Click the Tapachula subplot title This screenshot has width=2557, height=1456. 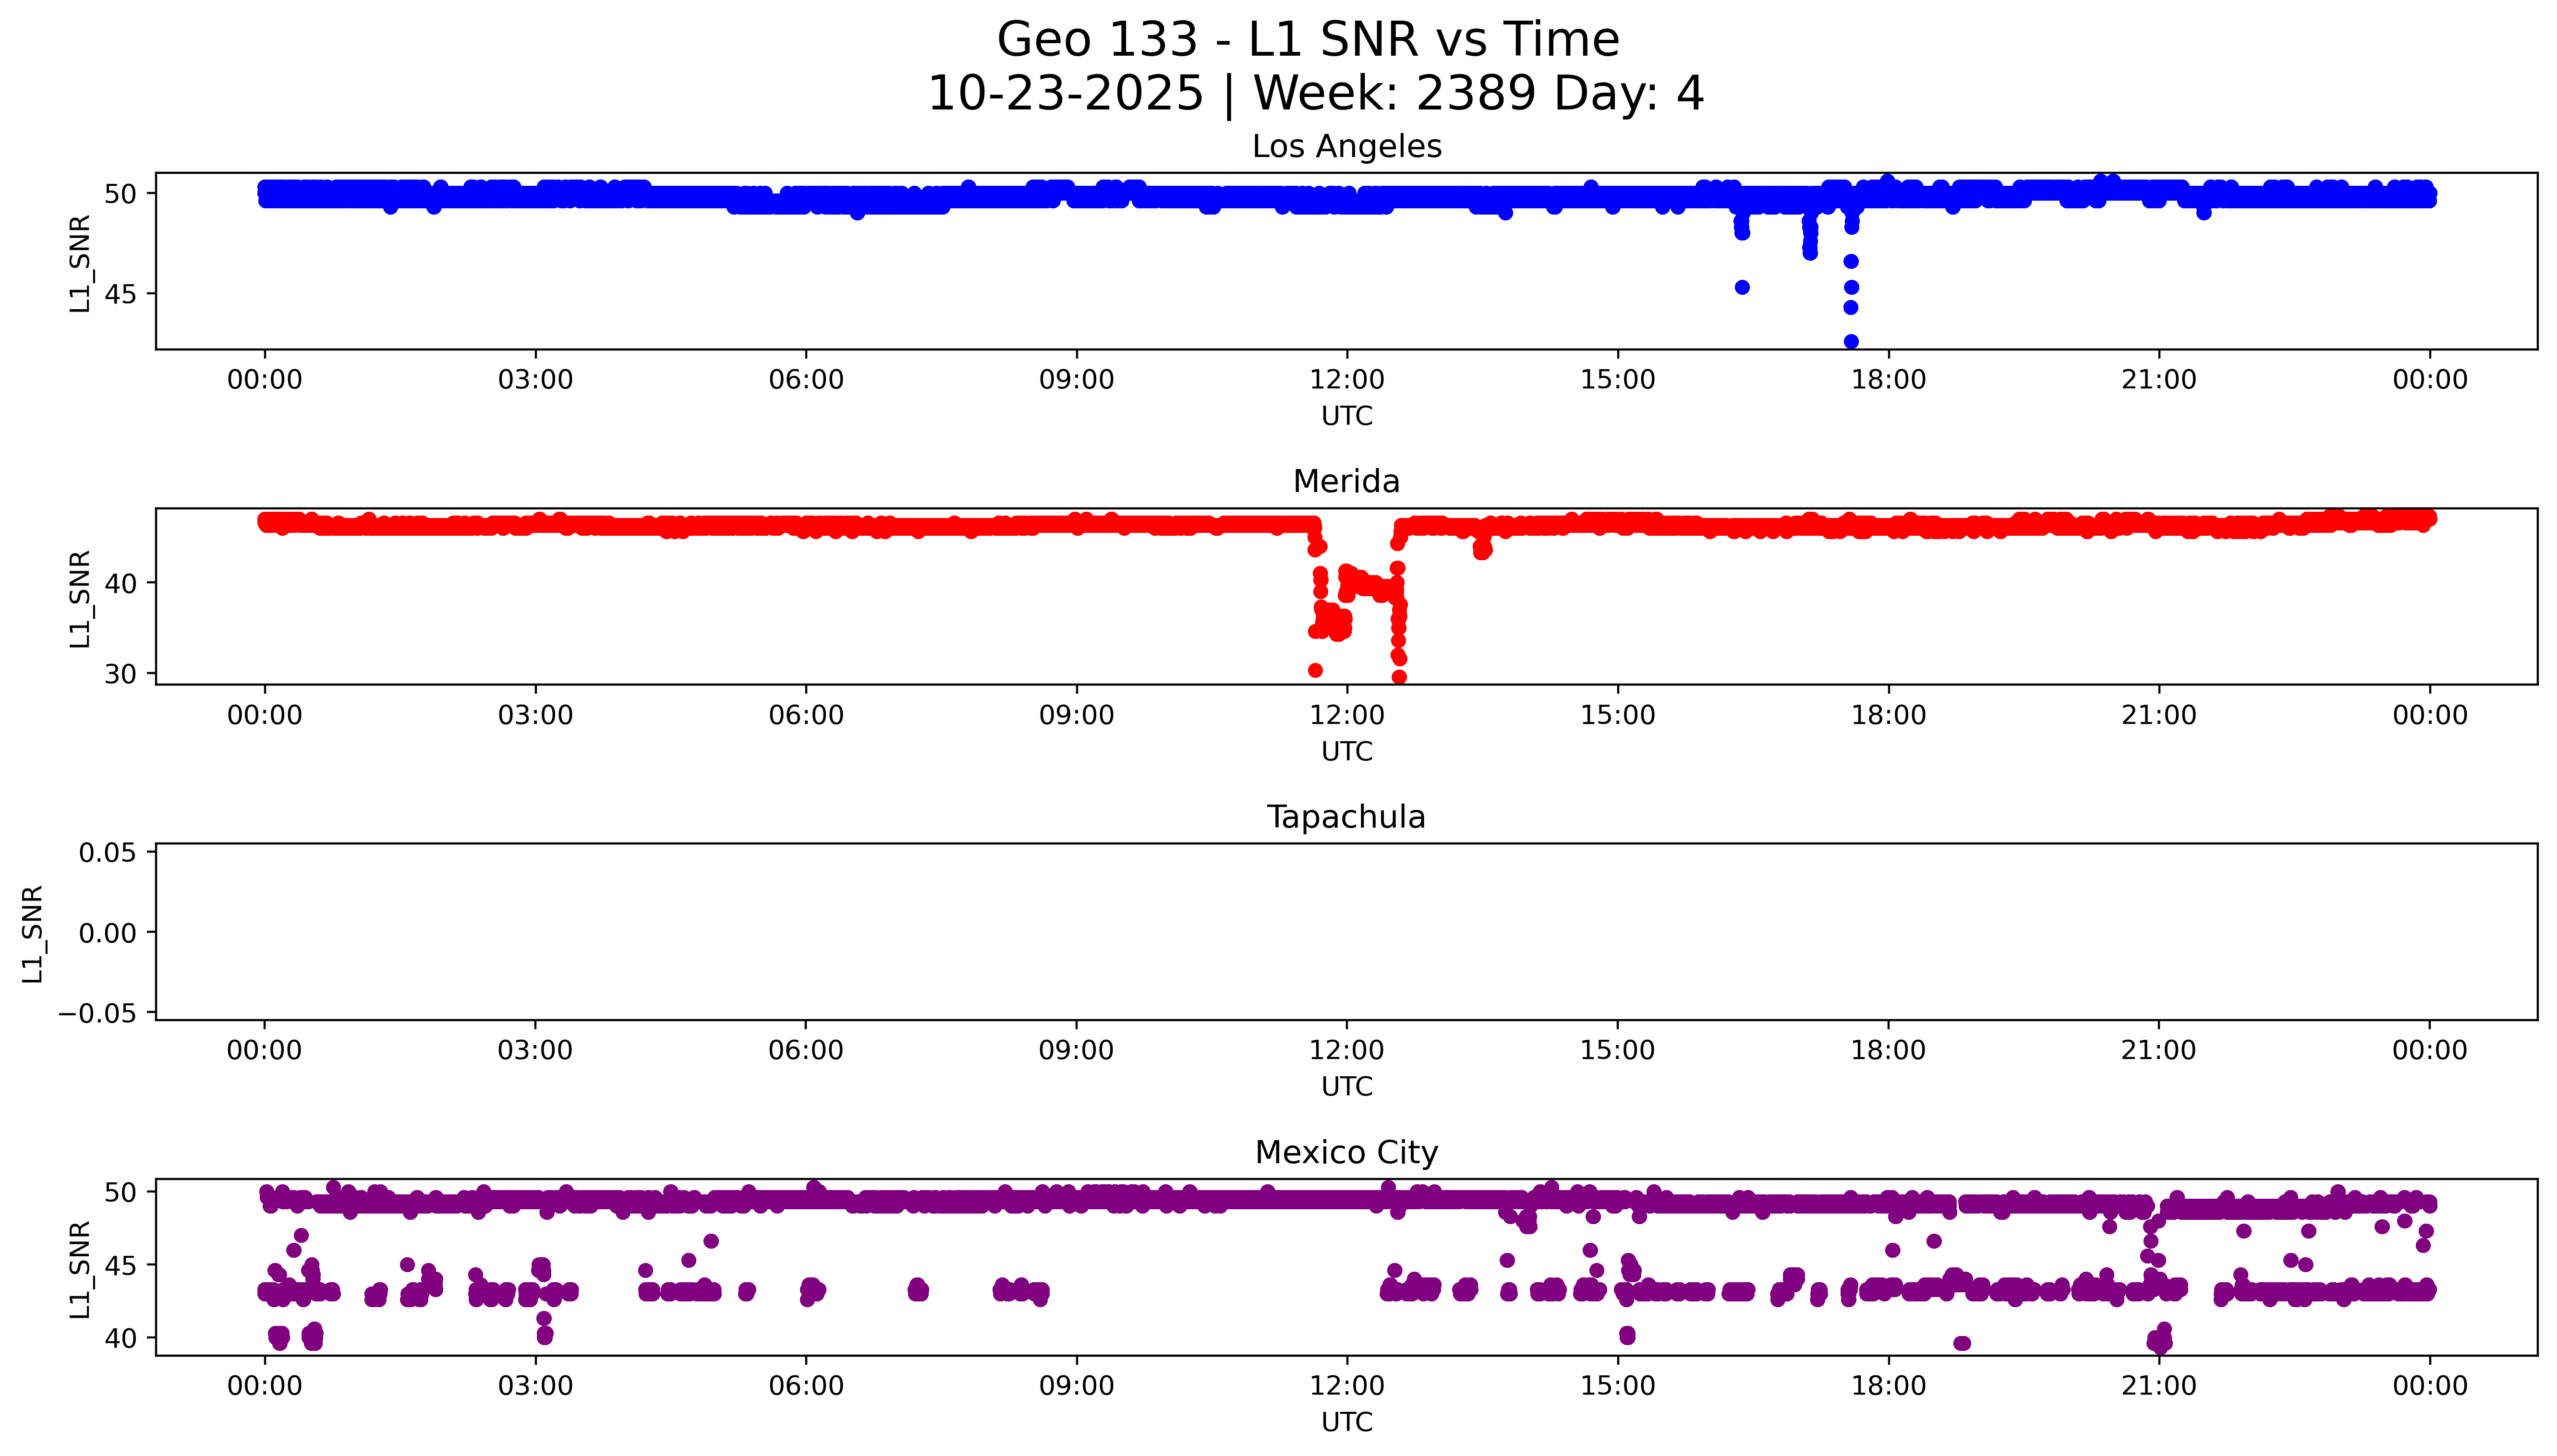(x=1346, y=817)
